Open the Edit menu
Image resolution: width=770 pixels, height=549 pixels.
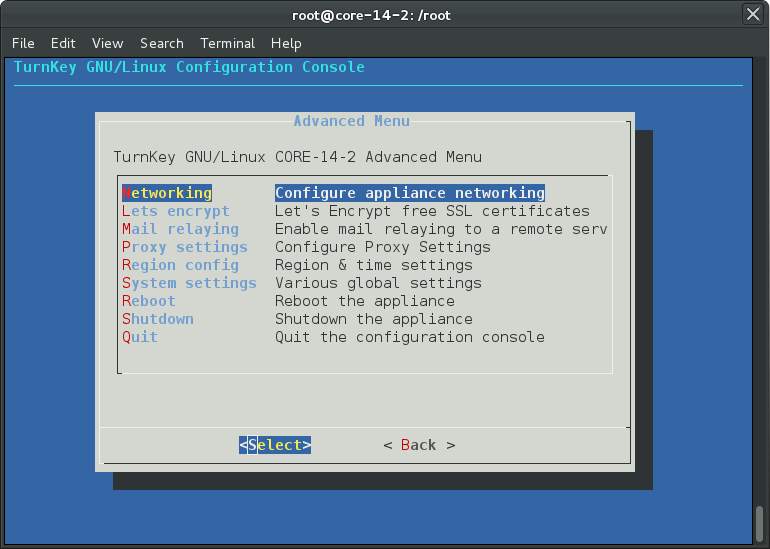[x=63, y=43]
